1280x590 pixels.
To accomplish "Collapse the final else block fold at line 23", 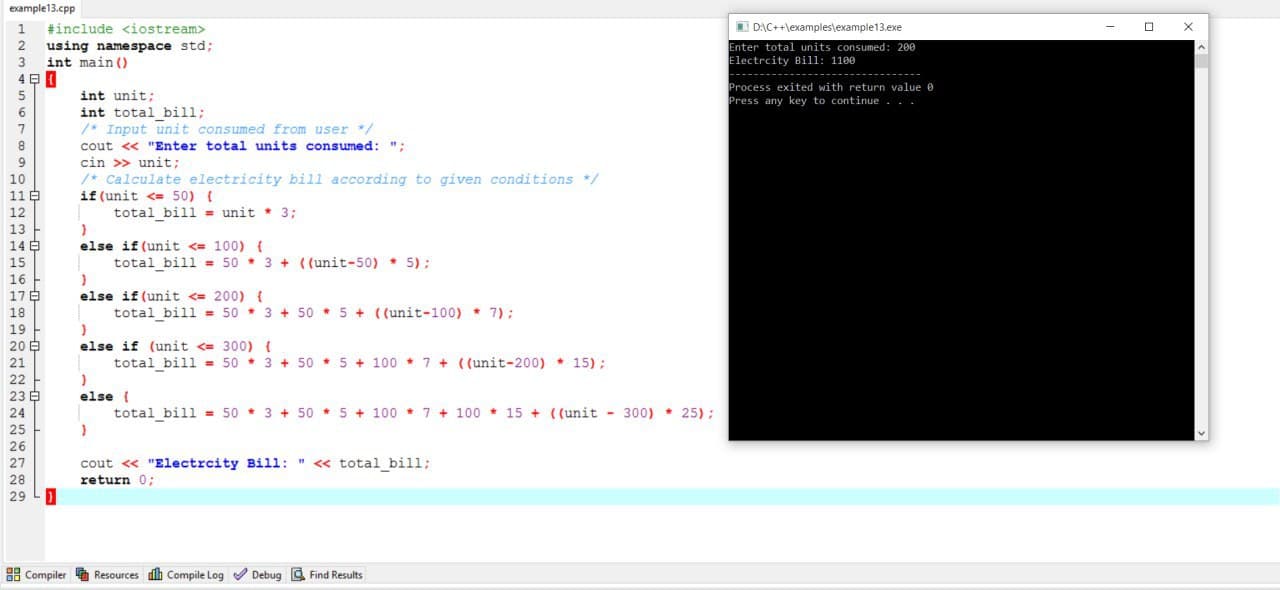I will tap(35, 396).
